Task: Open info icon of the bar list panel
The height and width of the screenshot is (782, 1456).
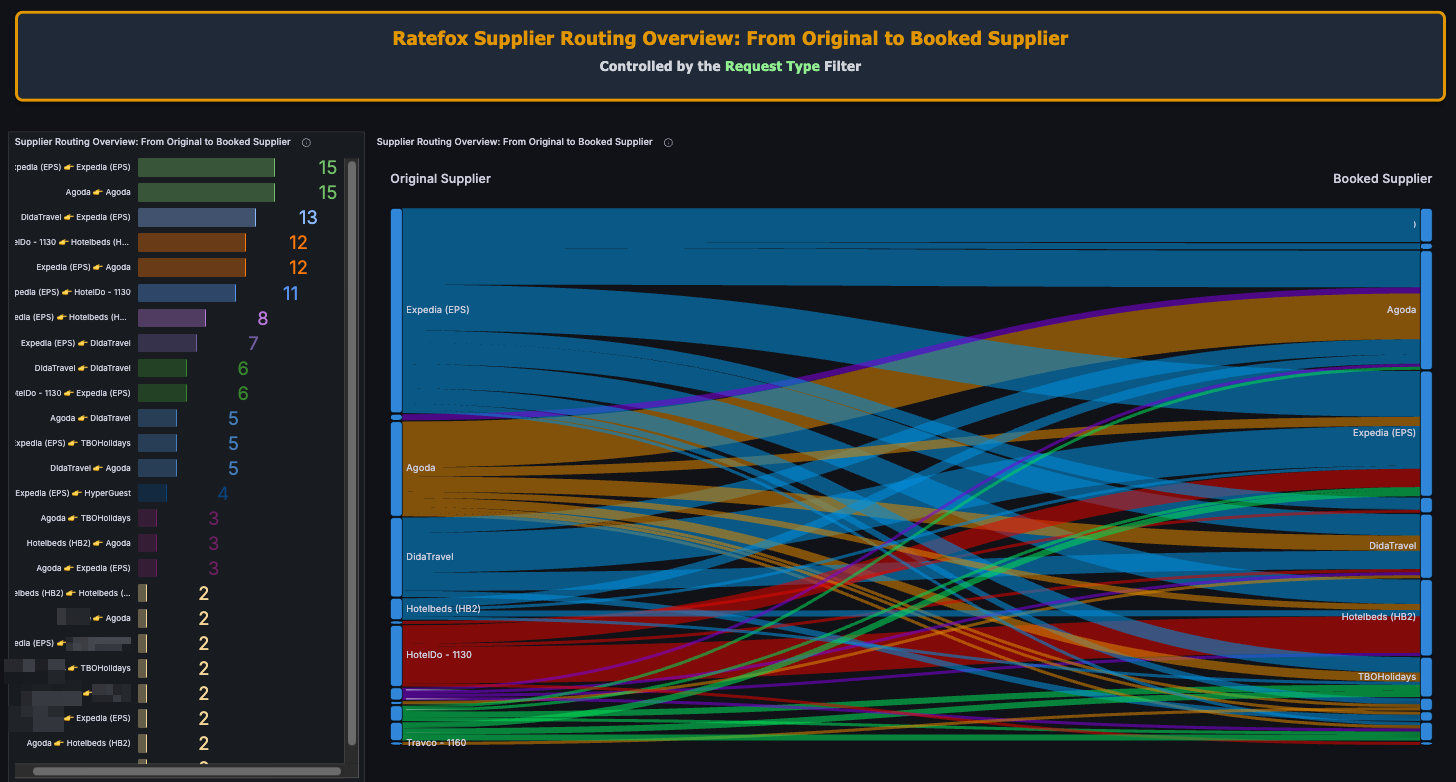Action: 306,142
